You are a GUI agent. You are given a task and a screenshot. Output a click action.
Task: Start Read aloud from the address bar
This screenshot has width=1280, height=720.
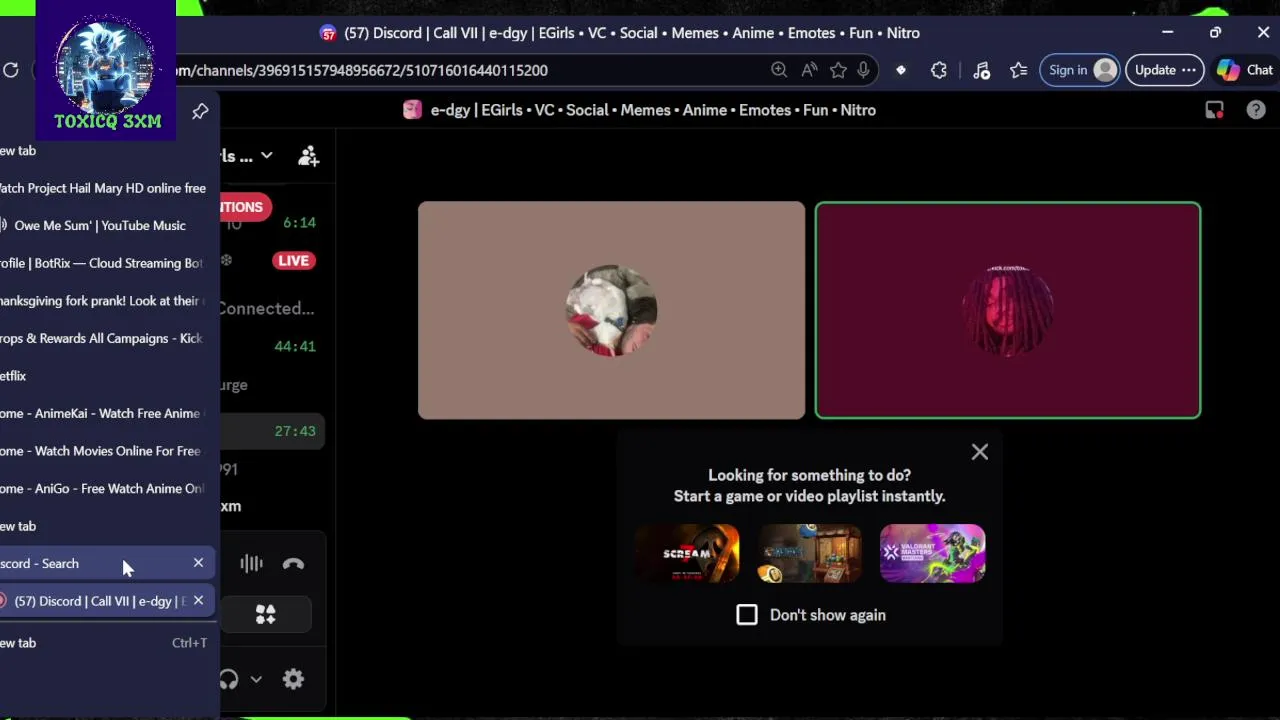point(809,70)
